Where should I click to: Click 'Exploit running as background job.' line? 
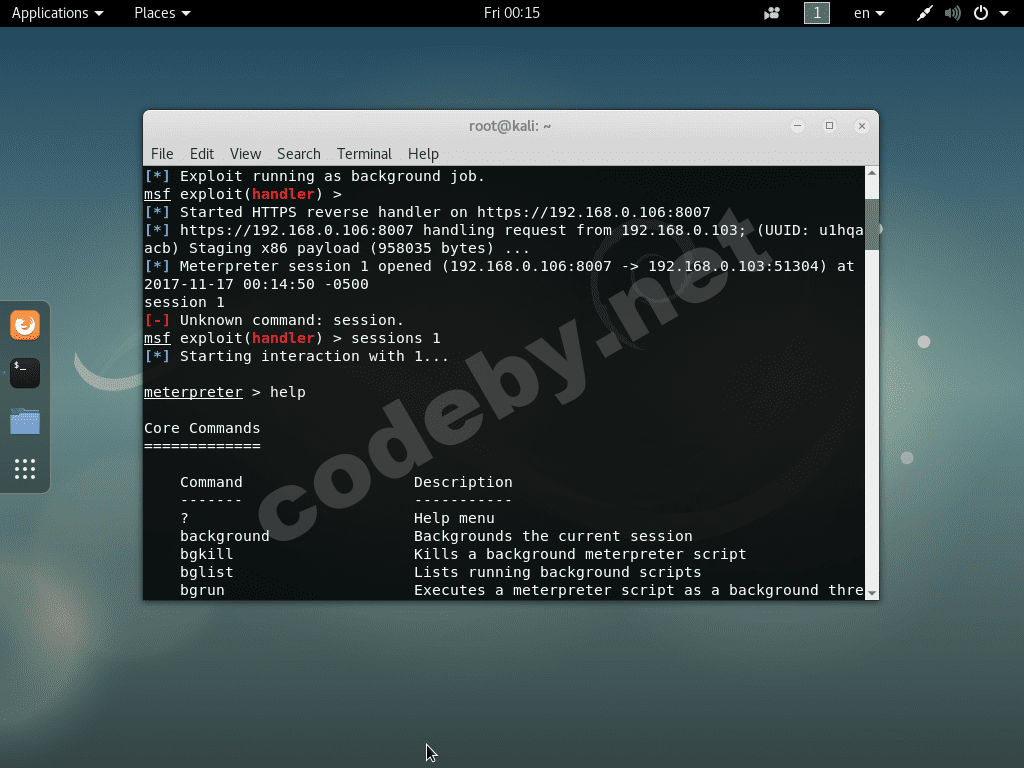(x=314, y=176)
